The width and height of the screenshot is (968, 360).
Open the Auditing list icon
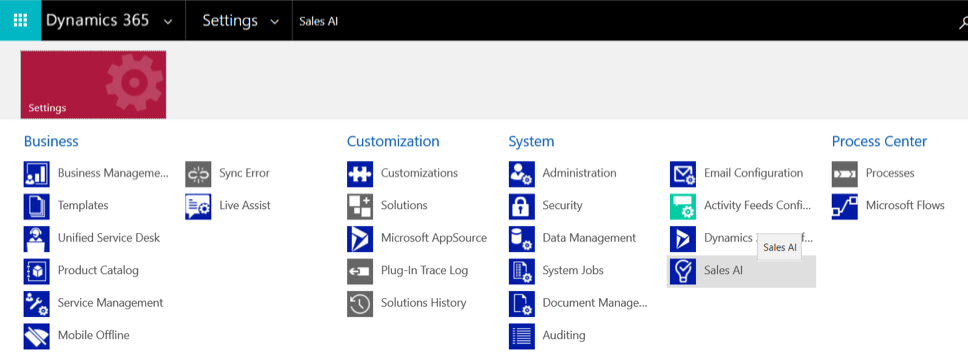coord(522,336)
